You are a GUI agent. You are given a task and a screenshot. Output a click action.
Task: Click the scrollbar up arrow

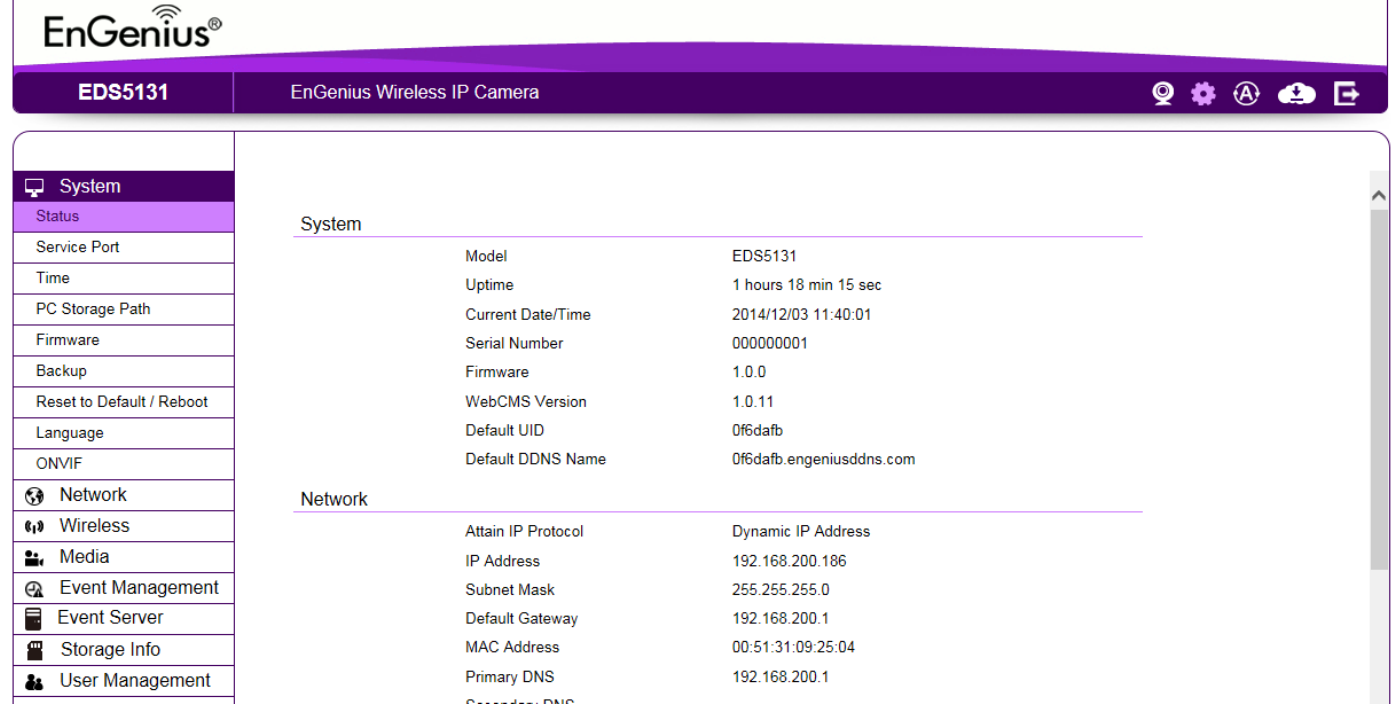pyautogui.click(x=1379, y=196)
